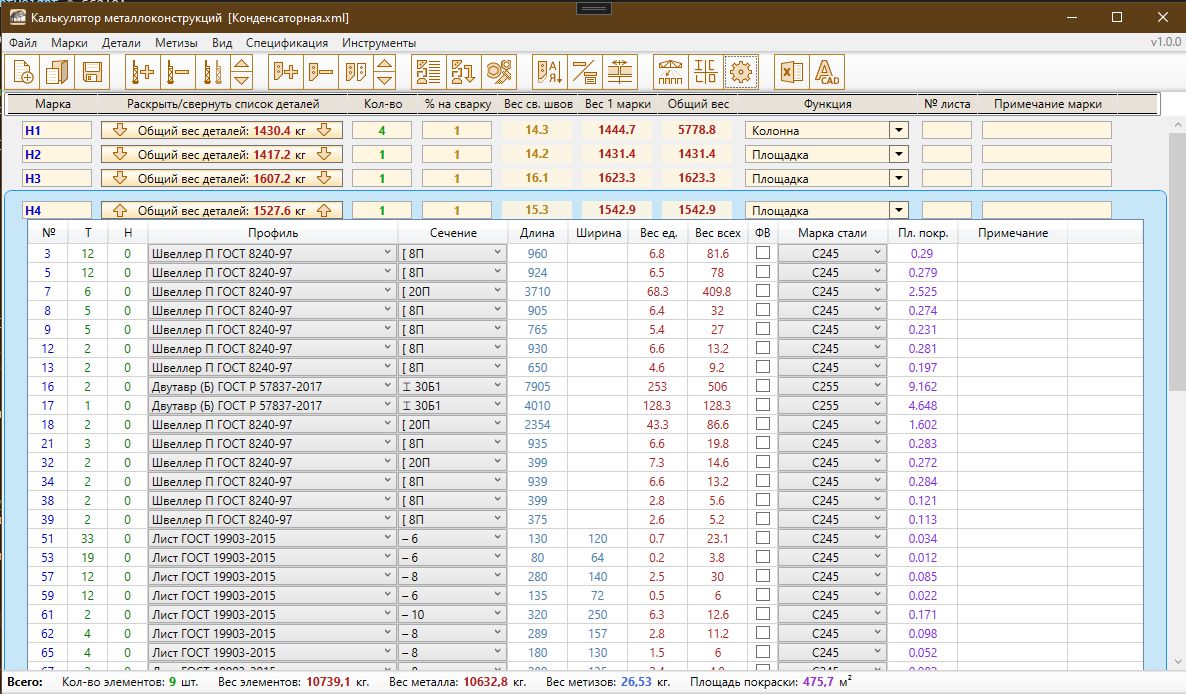The height and width of the screenshot is (694, 1186).
Task: Tick the ФВ checkbox for detail 51
Action: (762, 538)
